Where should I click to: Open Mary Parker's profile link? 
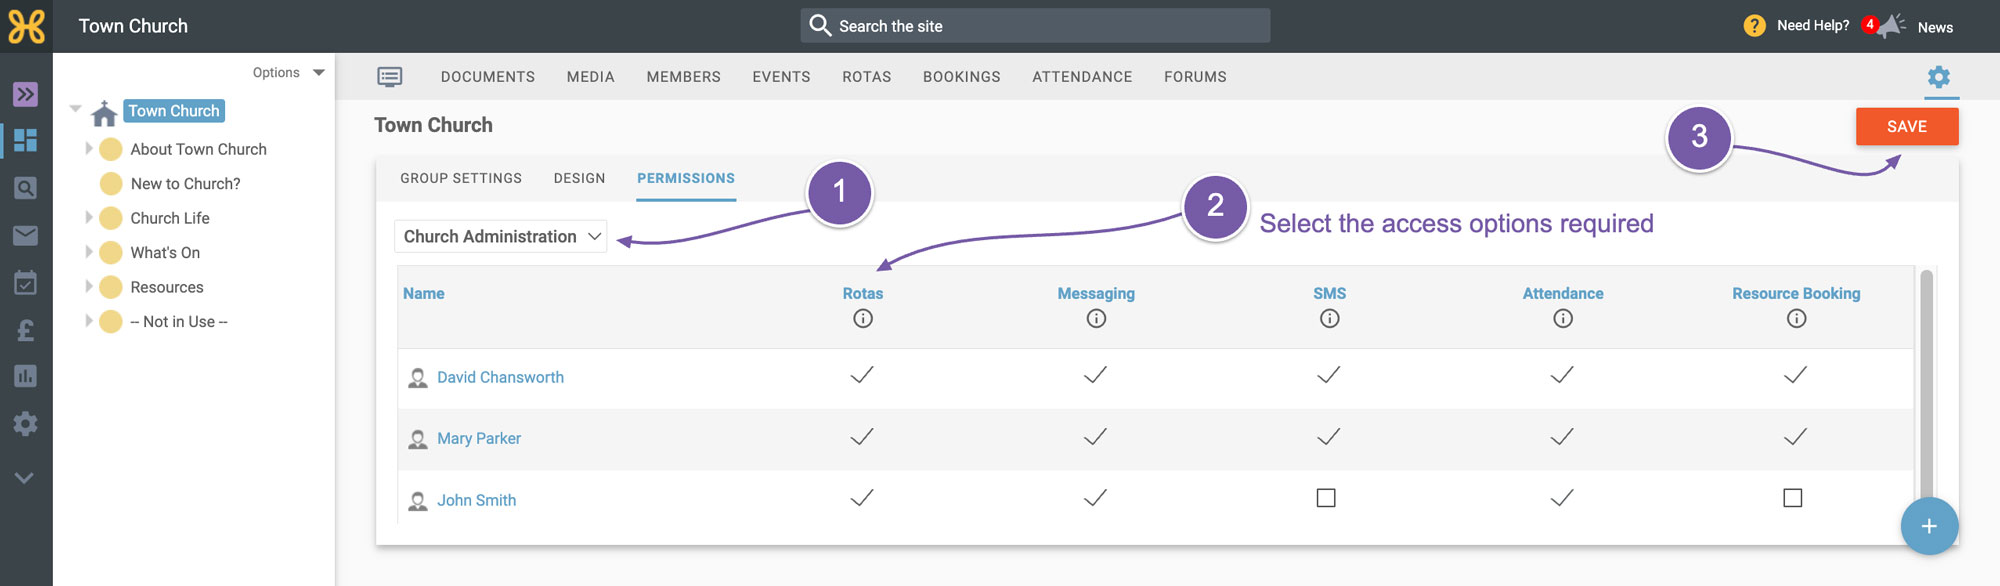(479, 439)
